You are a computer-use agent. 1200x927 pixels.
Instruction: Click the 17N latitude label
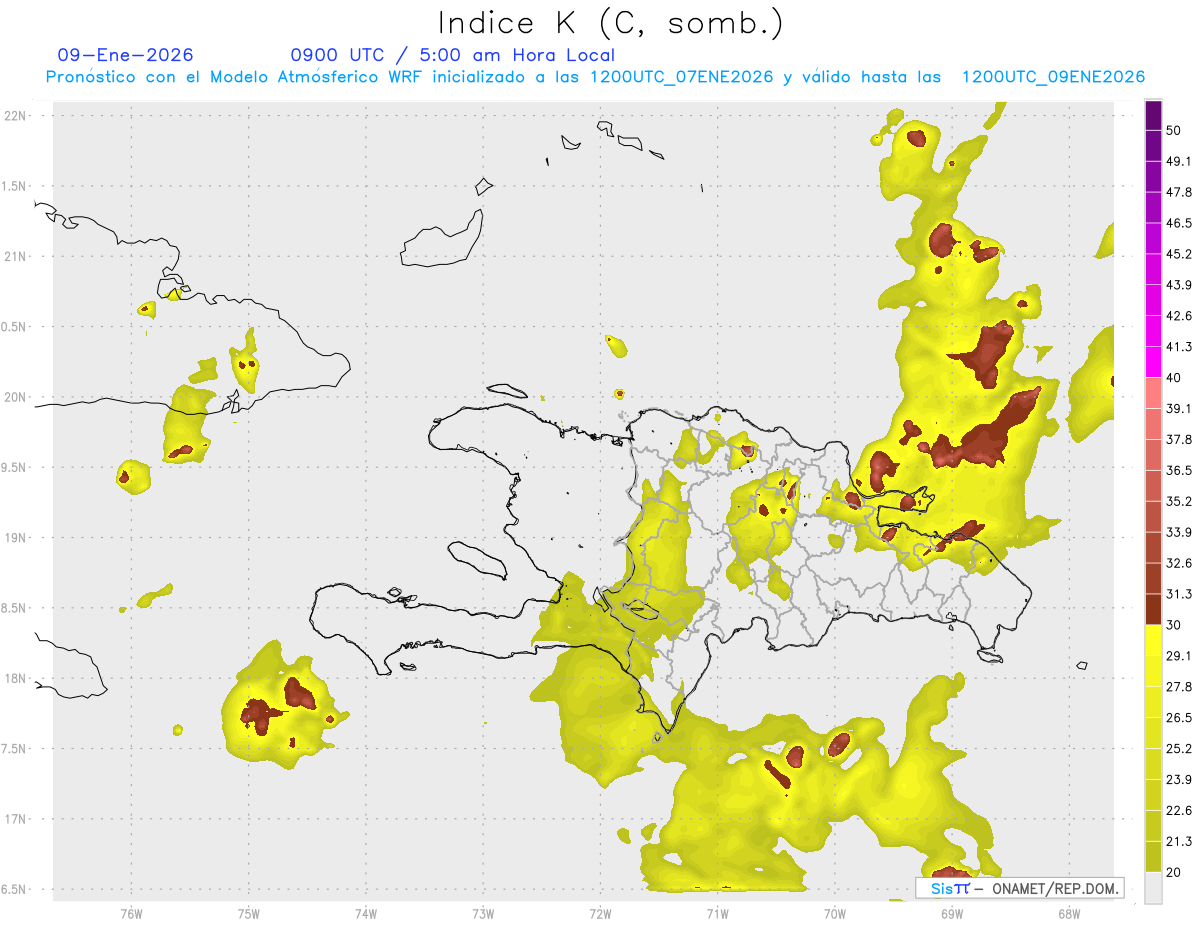(15, 819)
